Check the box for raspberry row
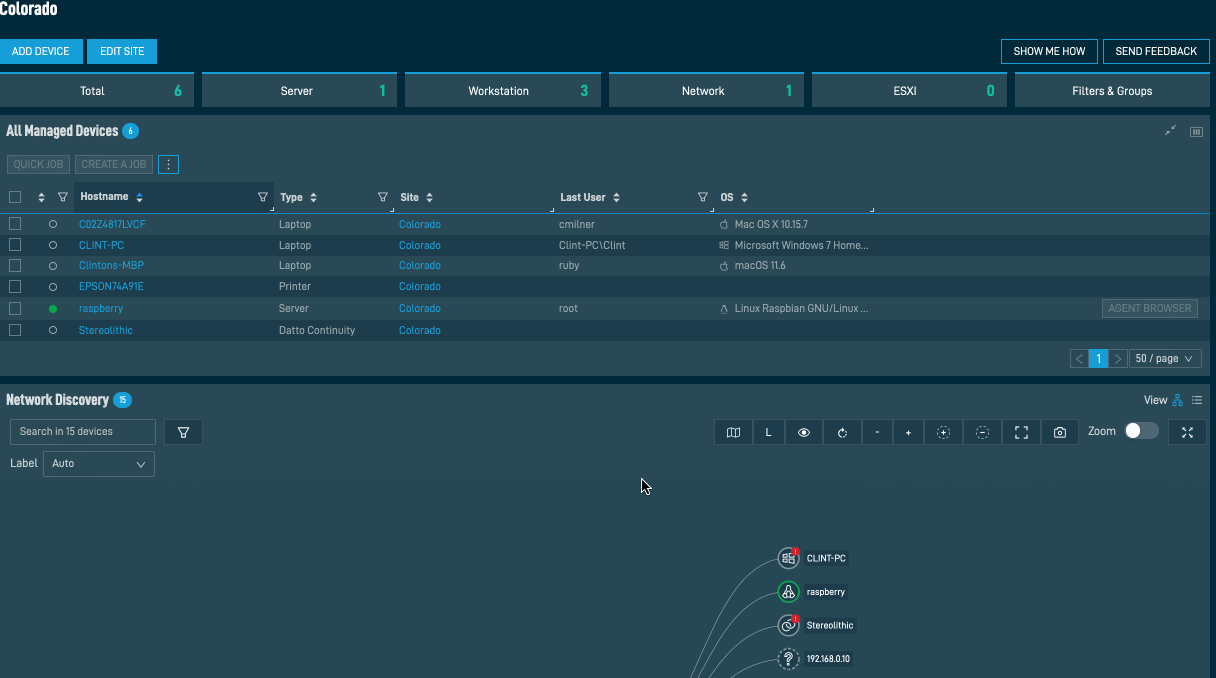1216x678 pixels. 15,308
